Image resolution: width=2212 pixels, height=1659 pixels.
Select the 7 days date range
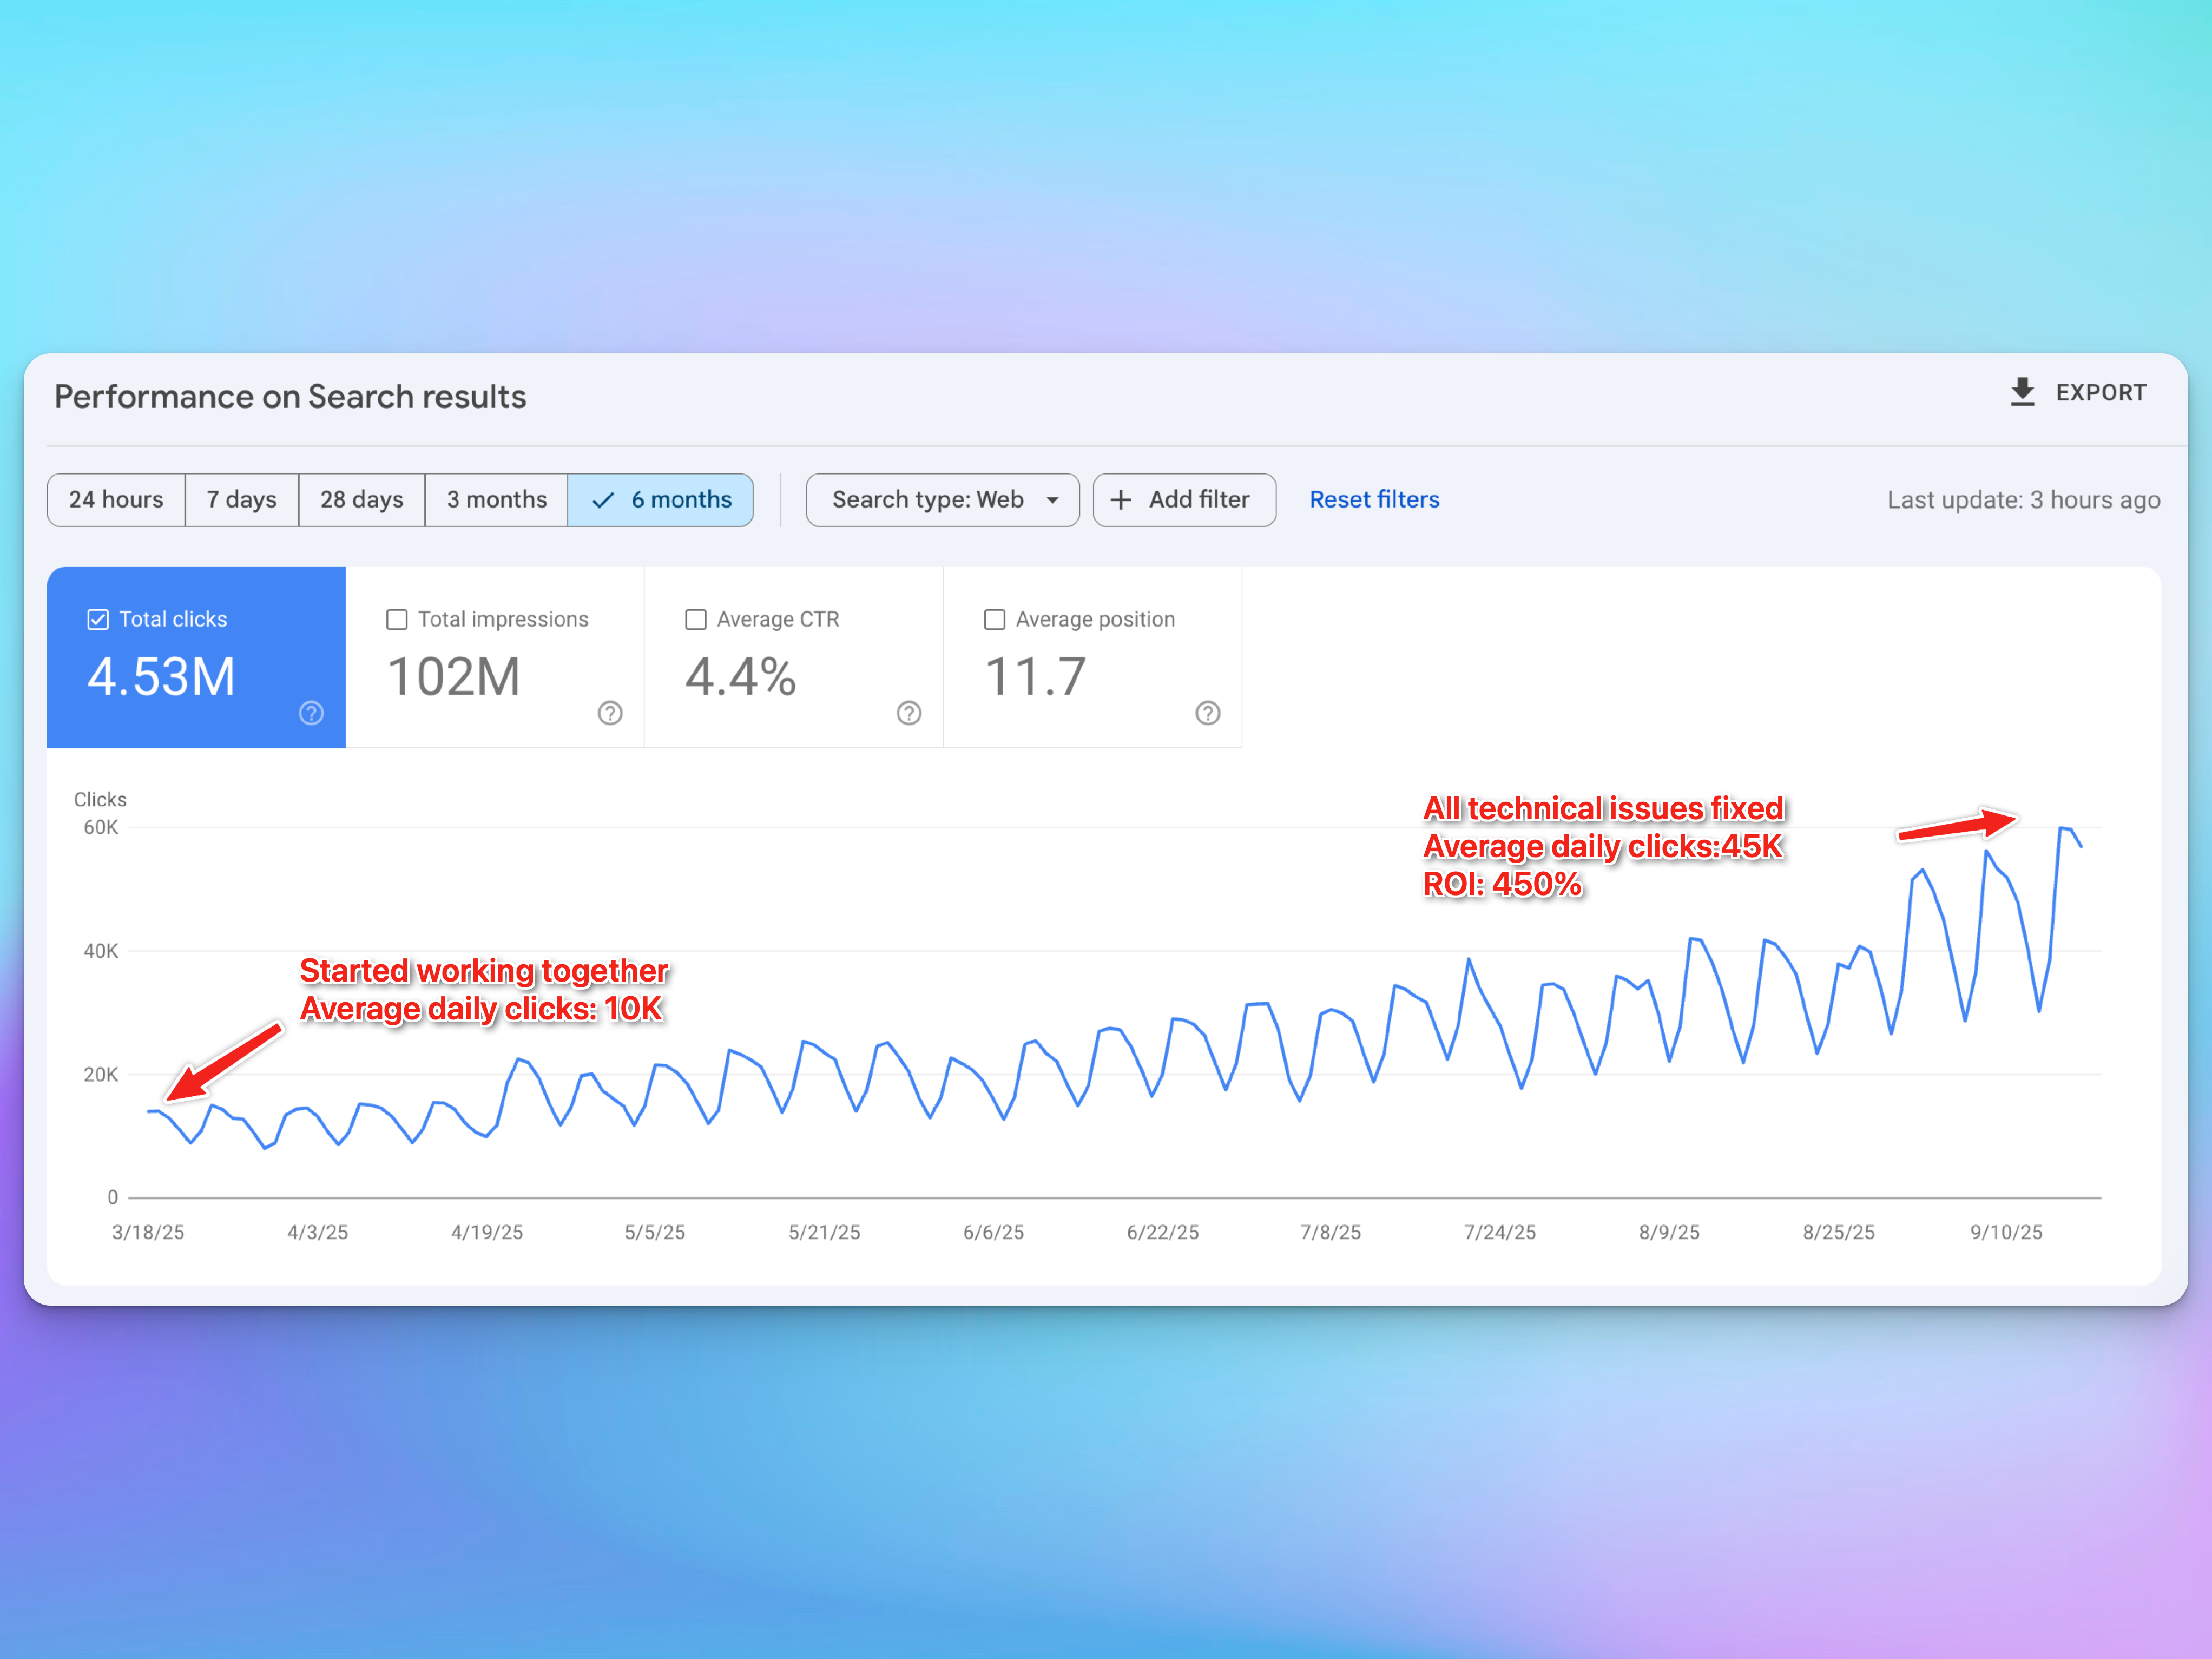(242, 500)
